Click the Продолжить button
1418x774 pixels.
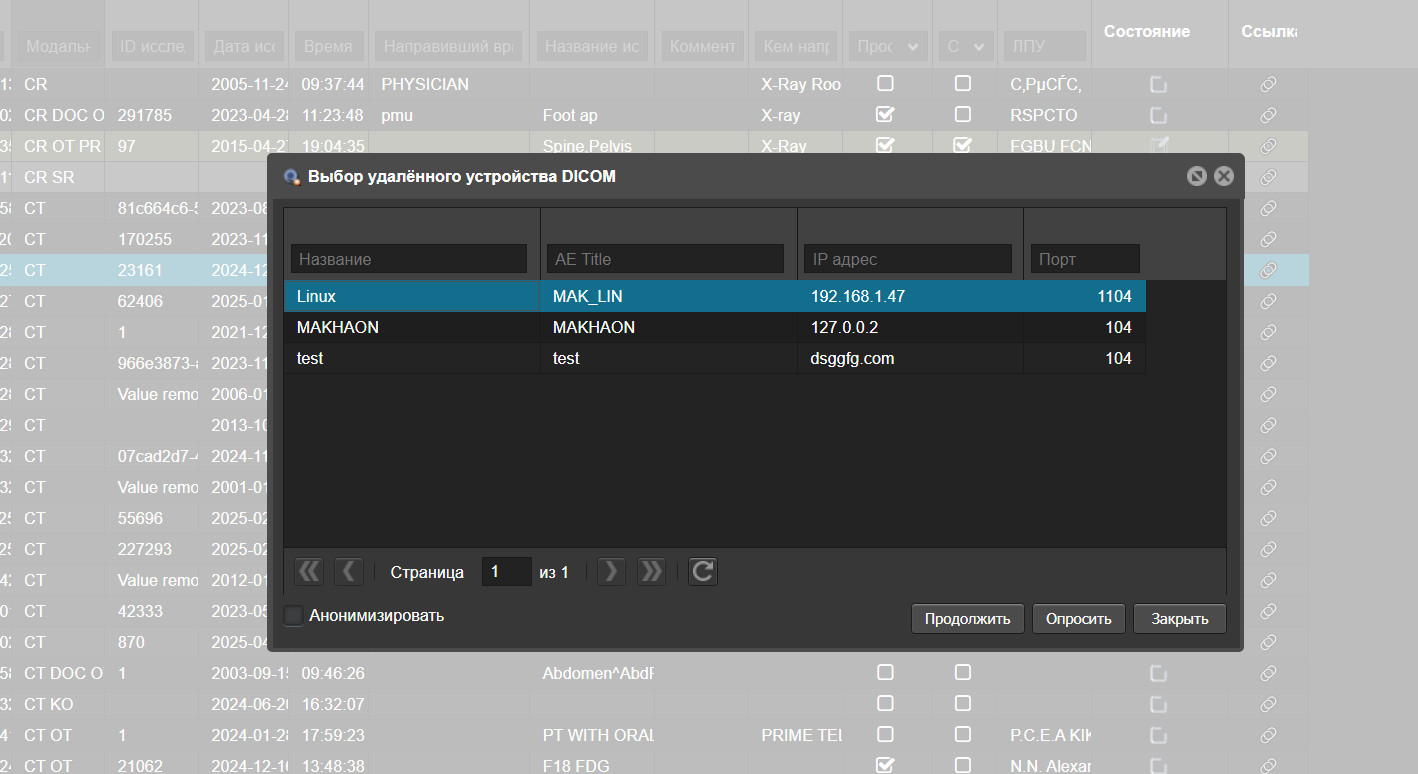coord(967,619)
